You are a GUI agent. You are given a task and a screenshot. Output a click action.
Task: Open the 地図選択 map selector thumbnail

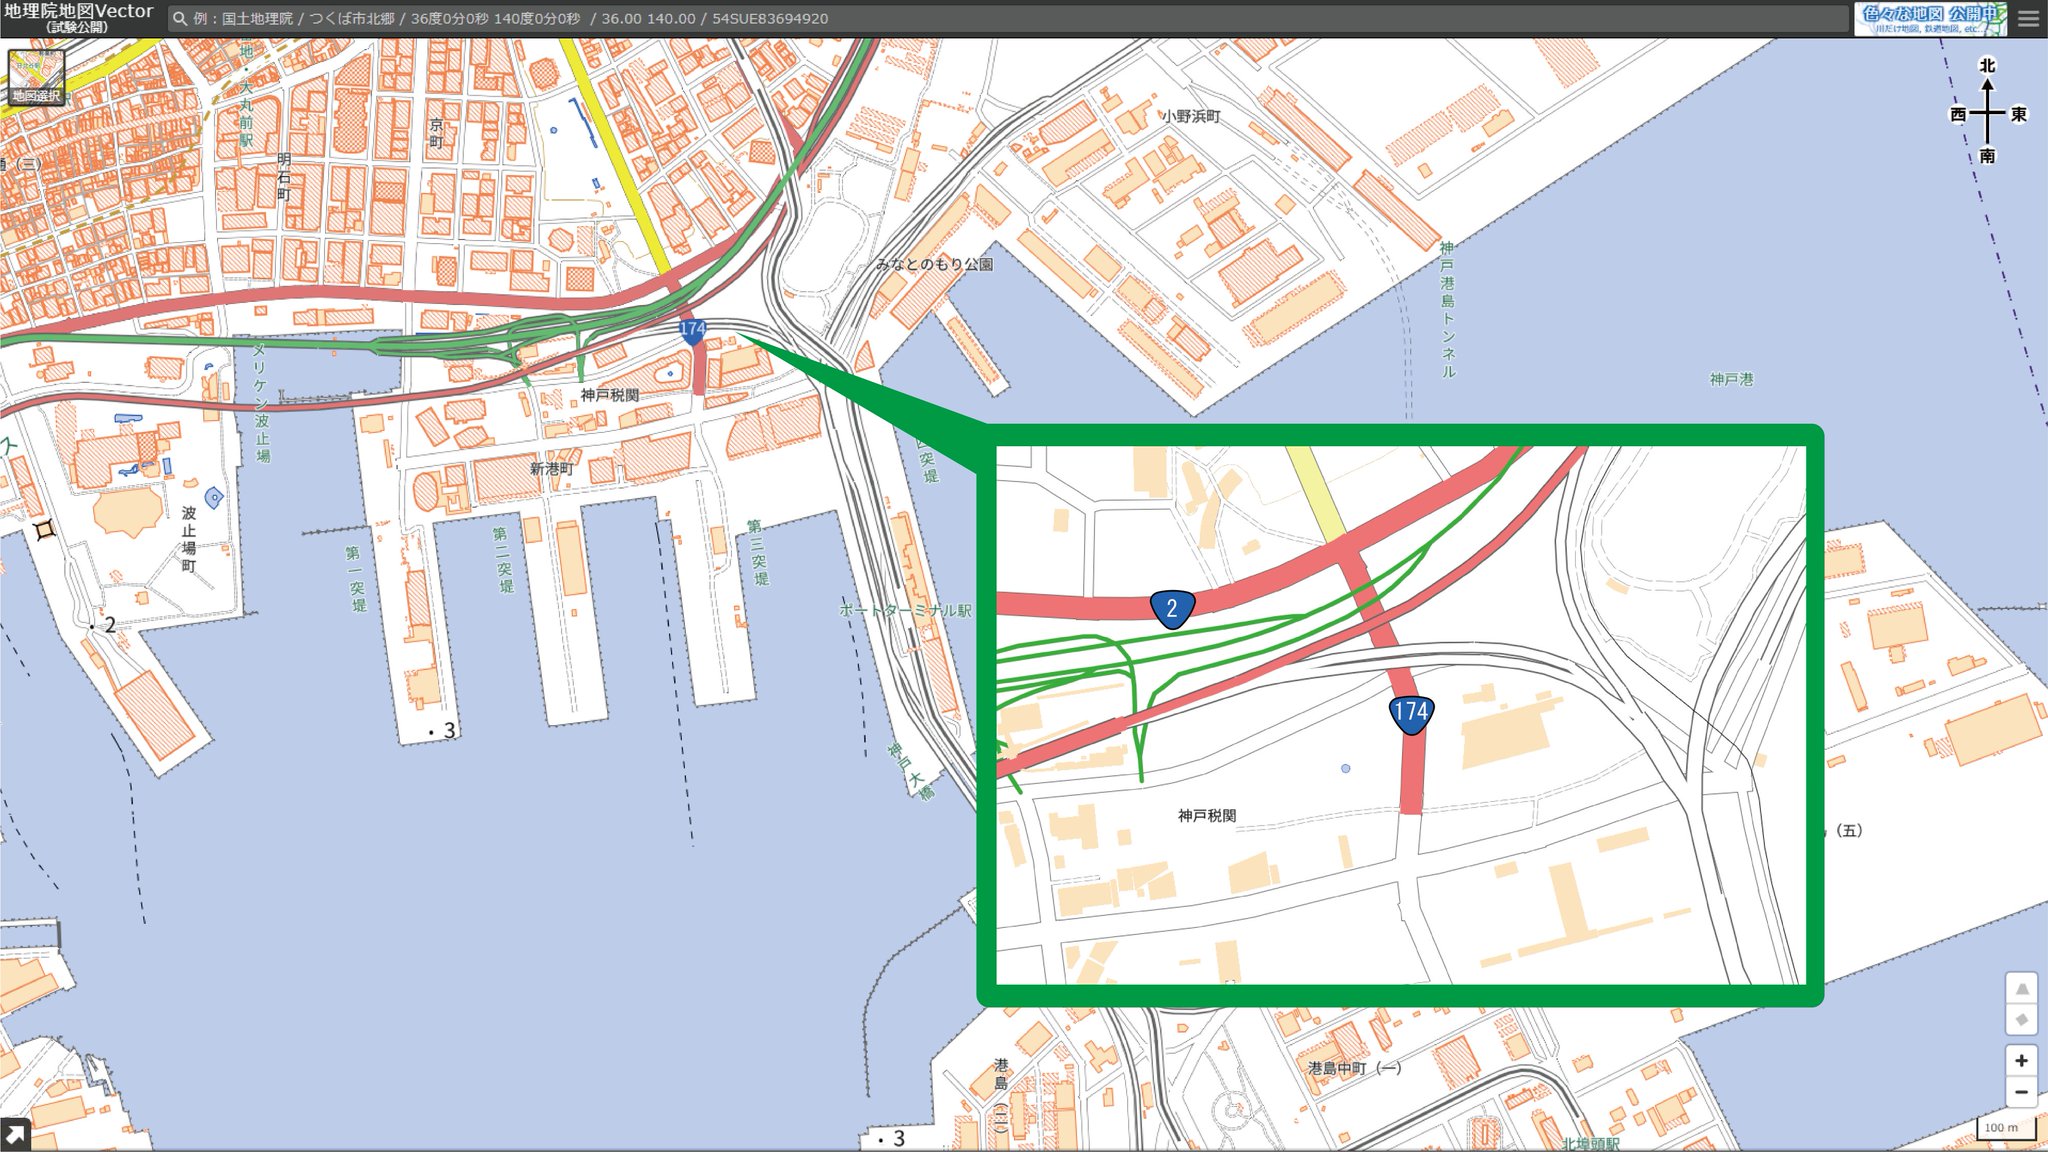(x=37, y=77)
